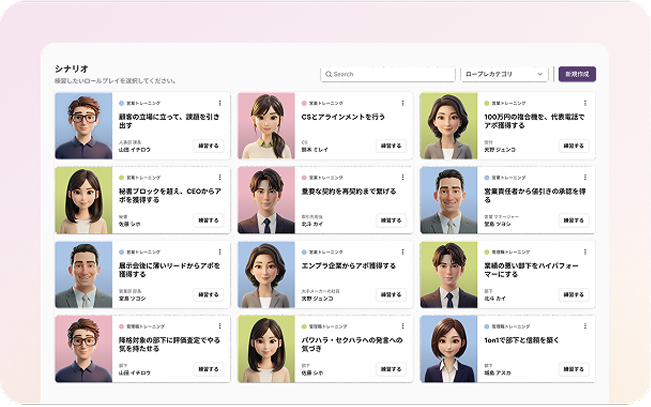
Task: Open the options menu on 1on1で部下と信頼を築く card
Action: point(586,326)
